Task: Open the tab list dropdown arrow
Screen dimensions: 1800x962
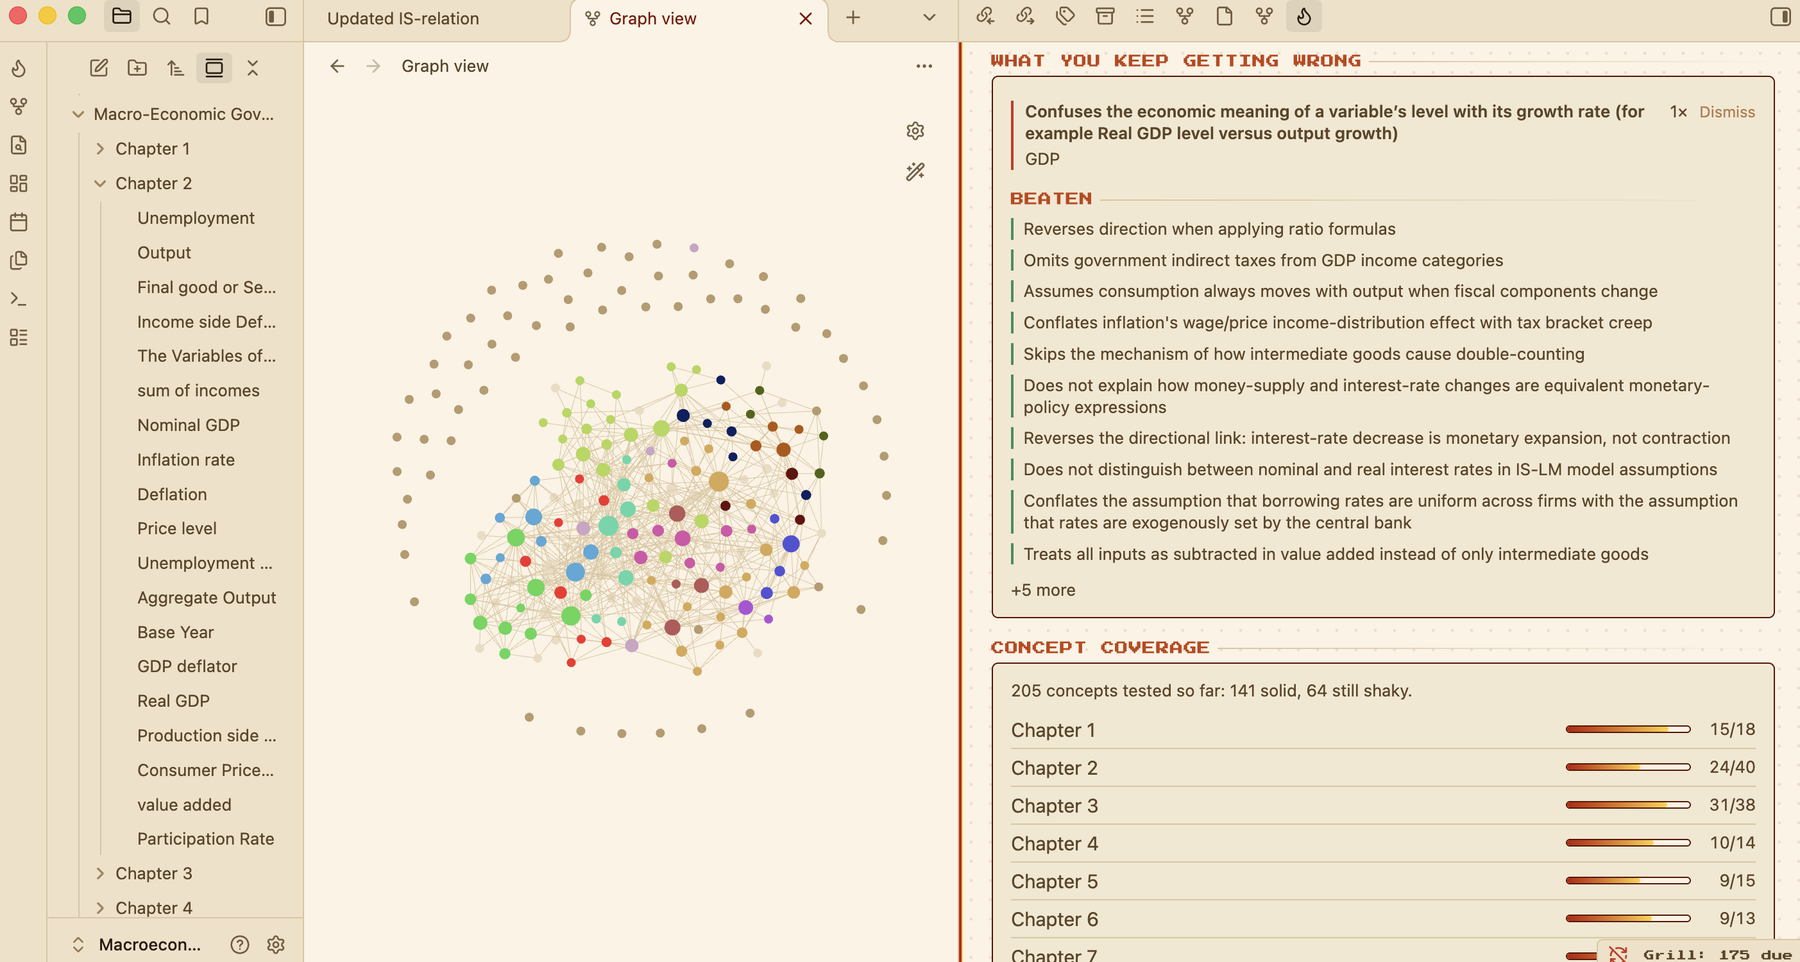Action: click(x=929, y=18)
